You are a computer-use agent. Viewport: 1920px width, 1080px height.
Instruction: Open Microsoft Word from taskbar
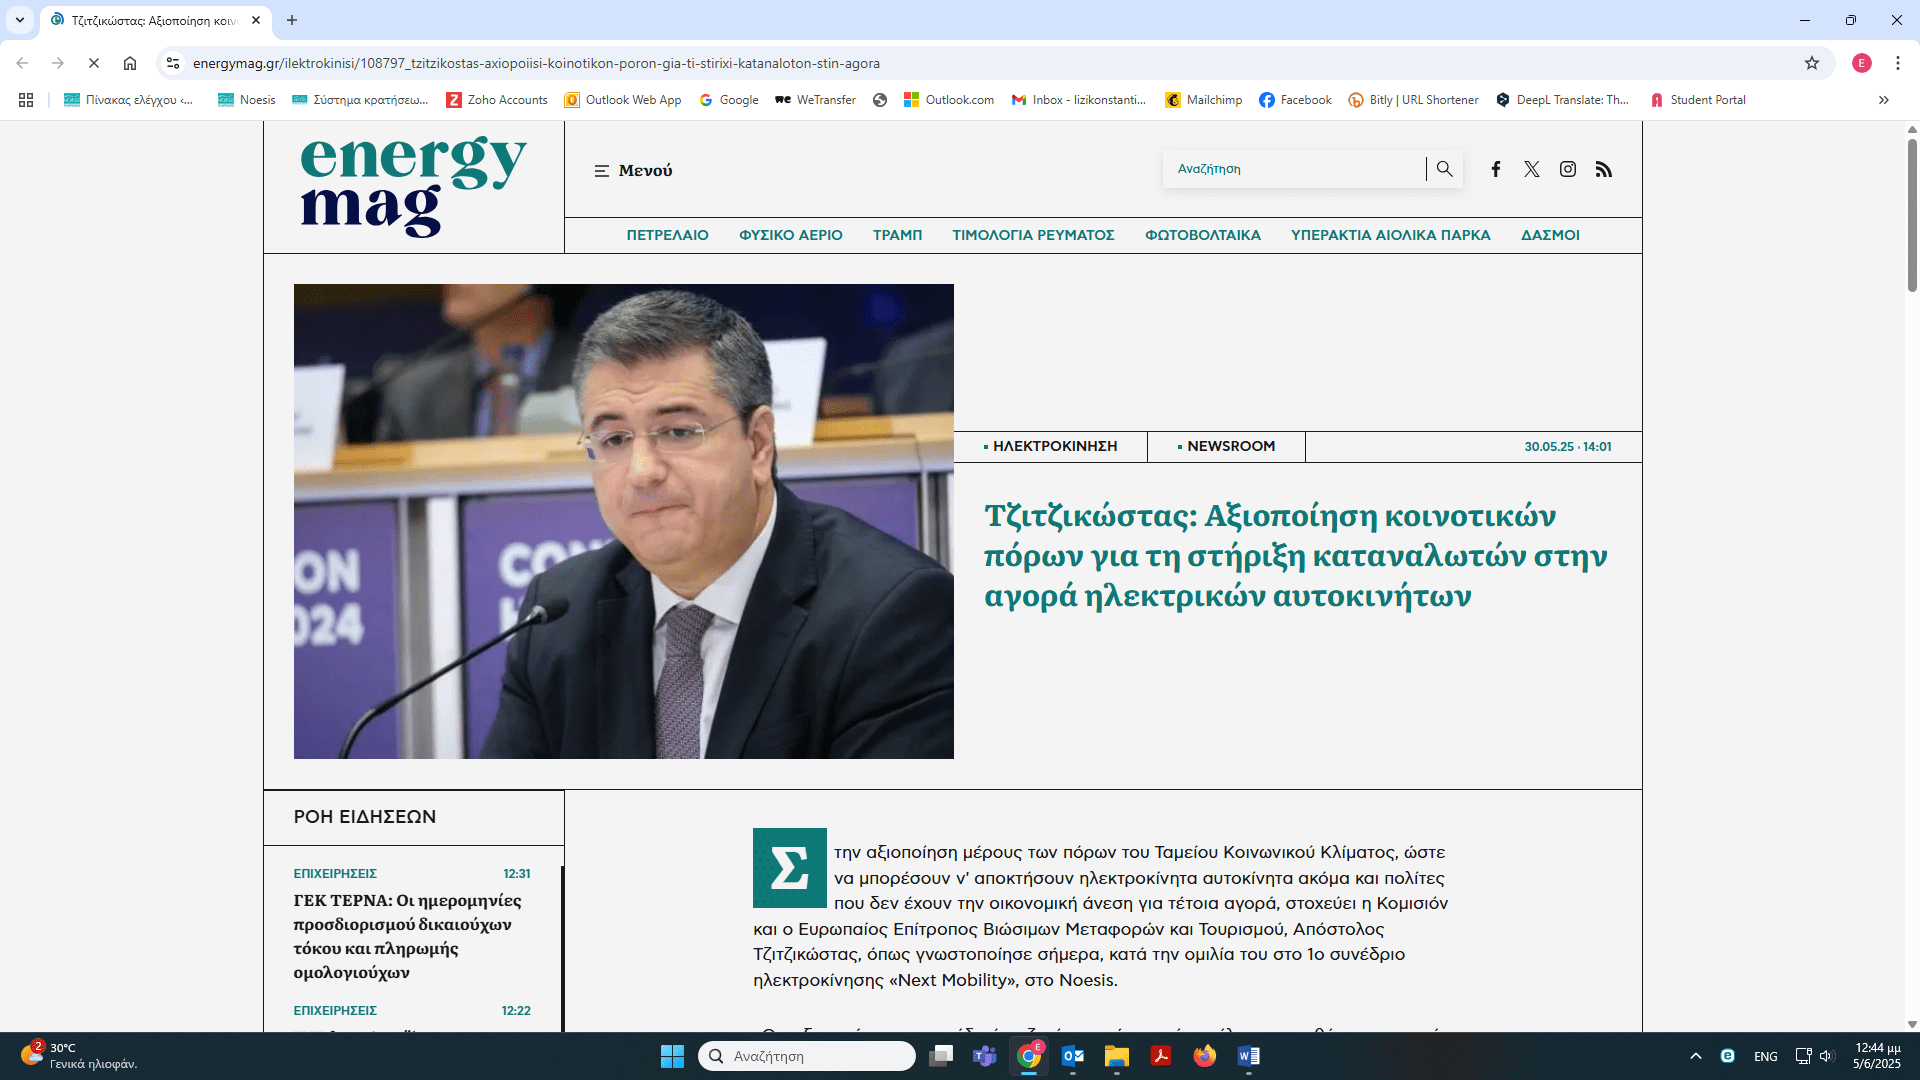1248,1056
